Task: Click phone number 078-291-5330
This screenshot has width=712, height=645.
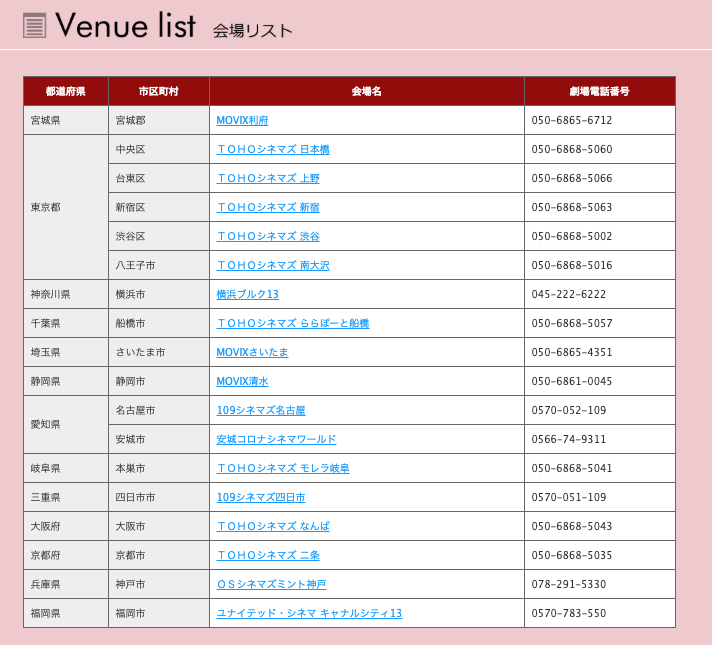Action: coord(569,584)
